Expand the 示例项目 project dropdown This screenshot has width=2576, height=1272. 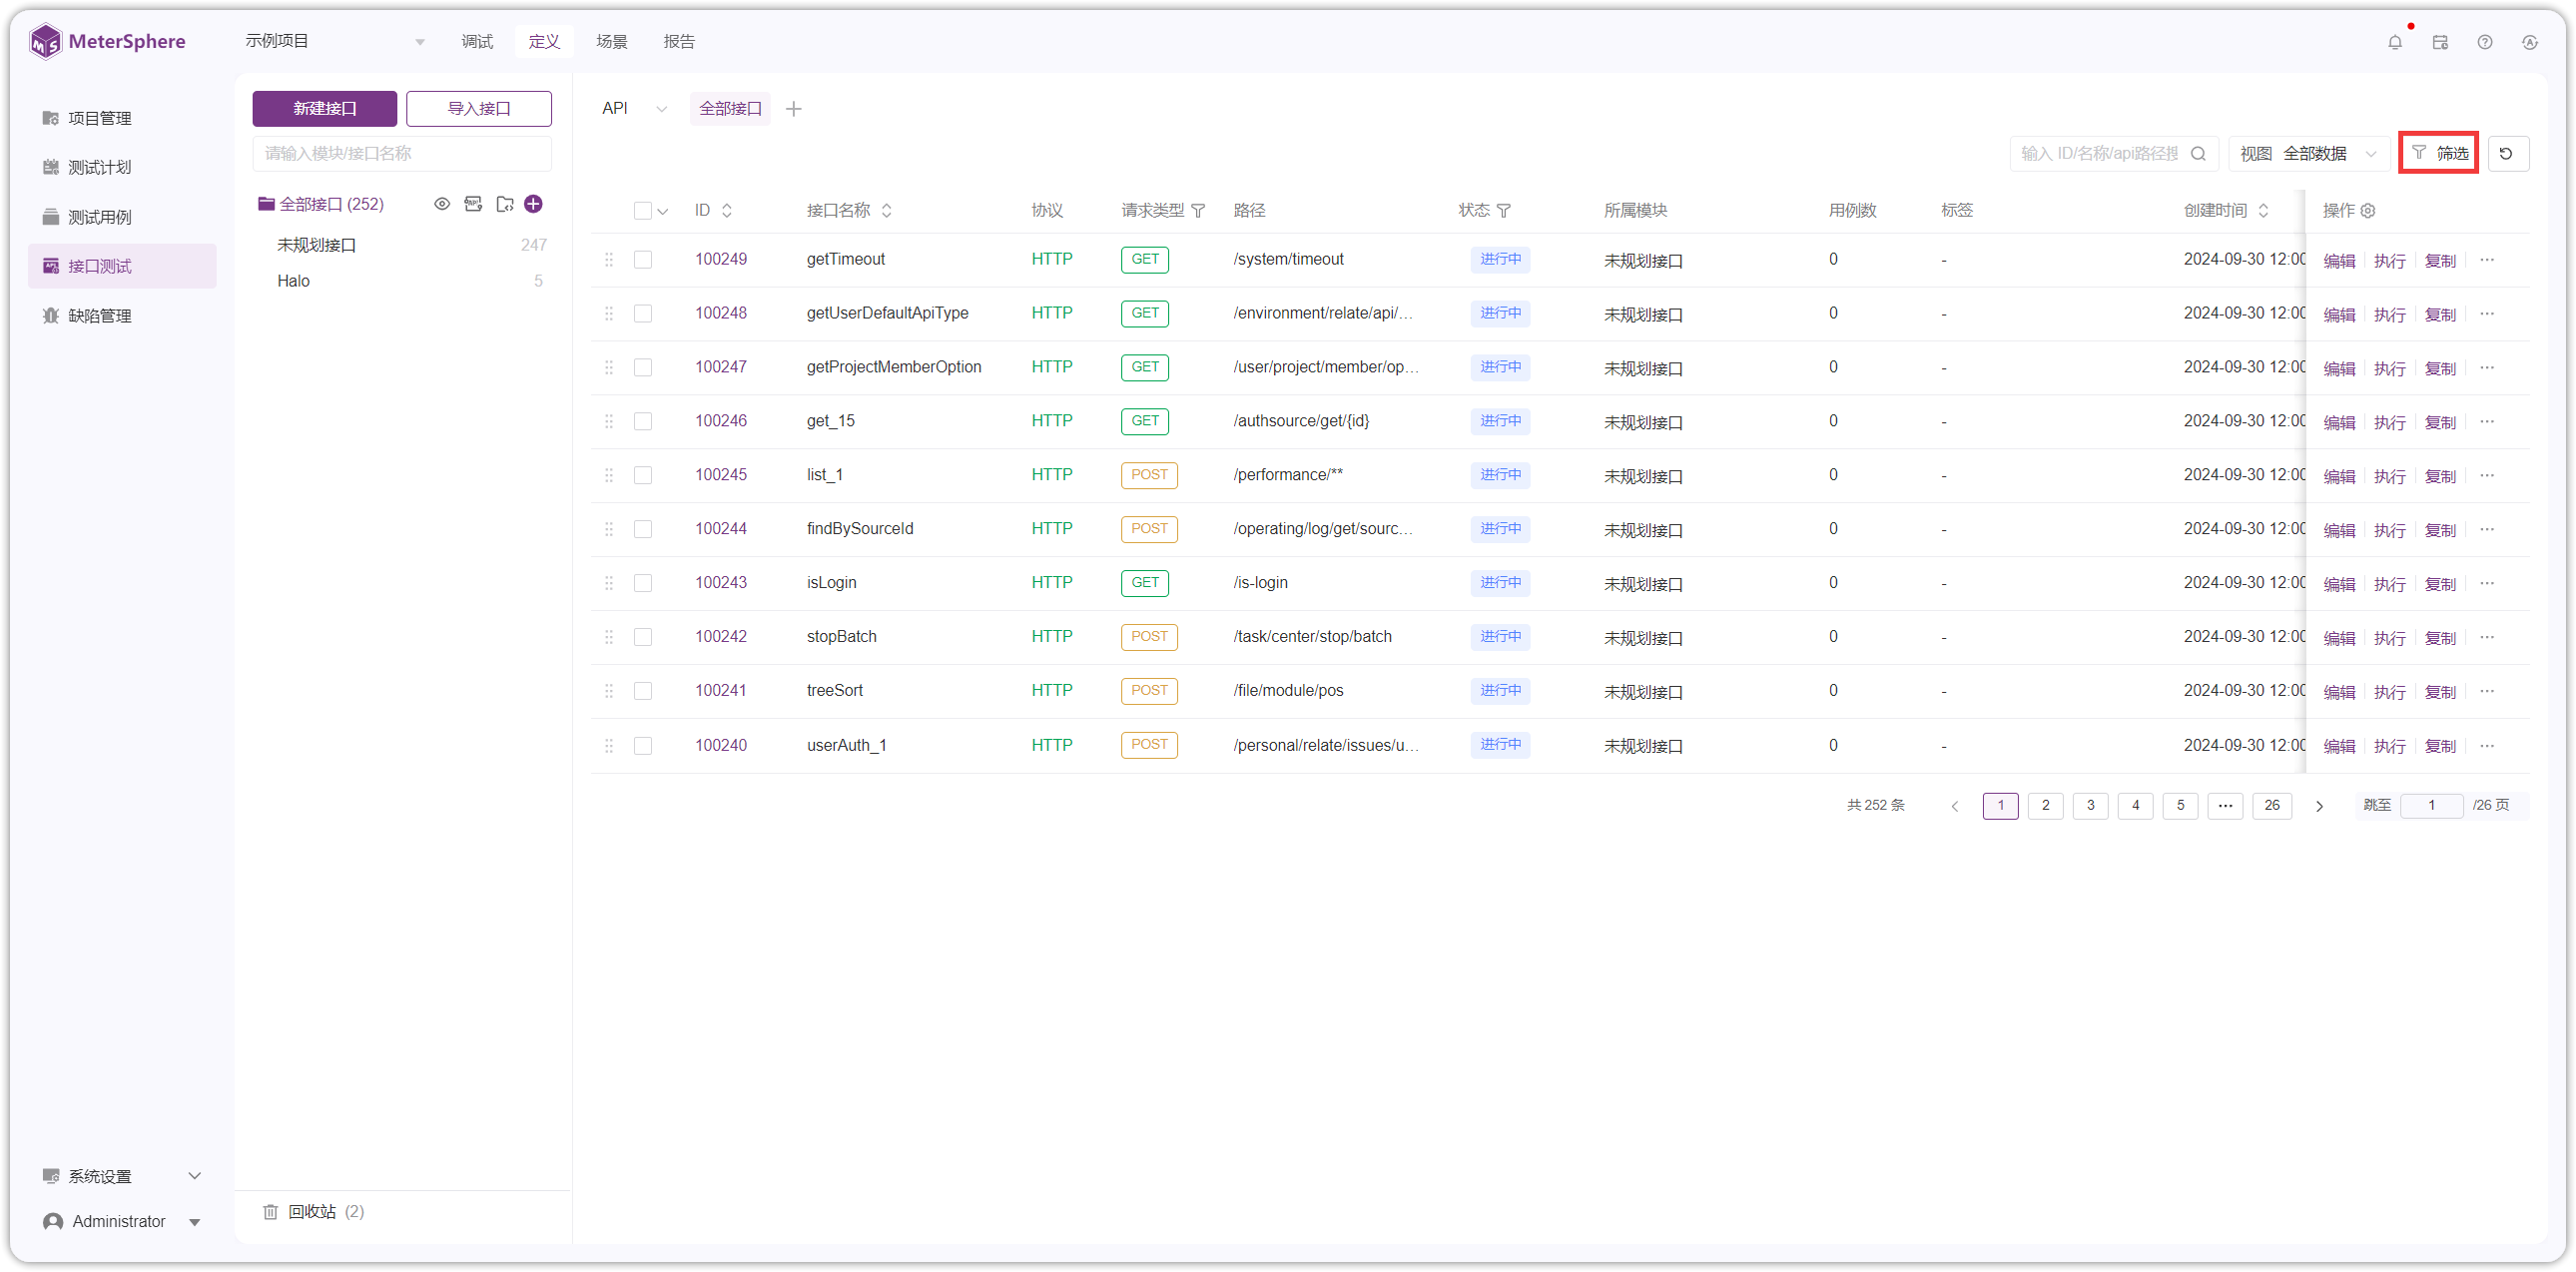pyautogui.click(x=336, y=41)
